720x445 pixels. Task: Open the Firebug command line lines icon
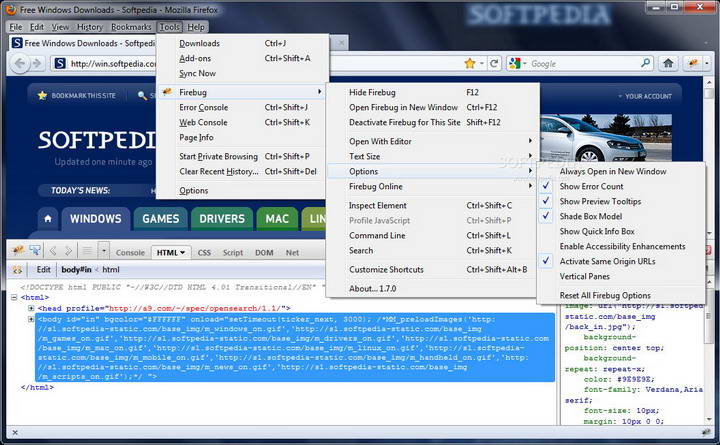(x=87, y=251)
